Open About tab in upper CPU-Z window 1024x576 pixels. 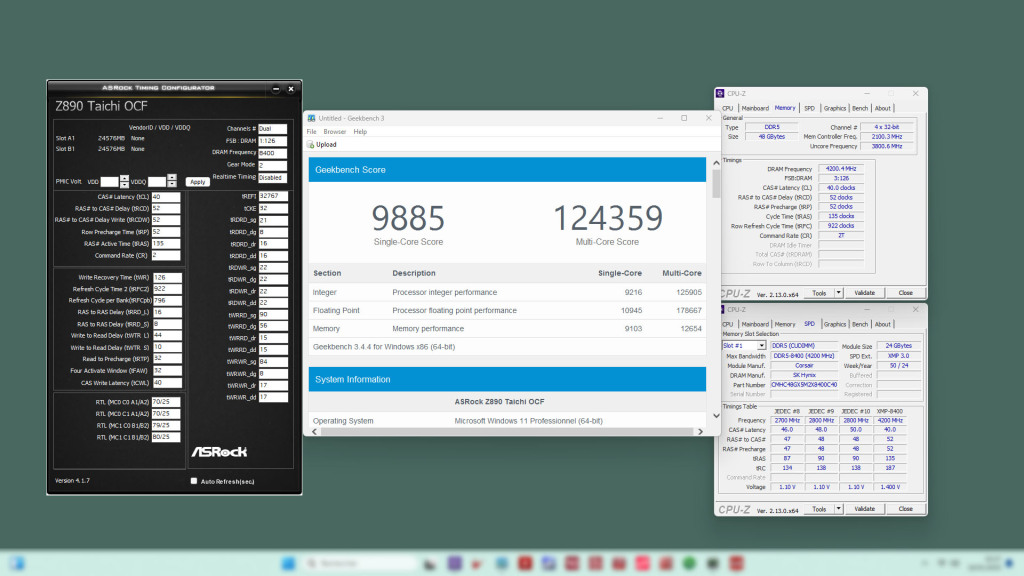[x=882, y=108]
